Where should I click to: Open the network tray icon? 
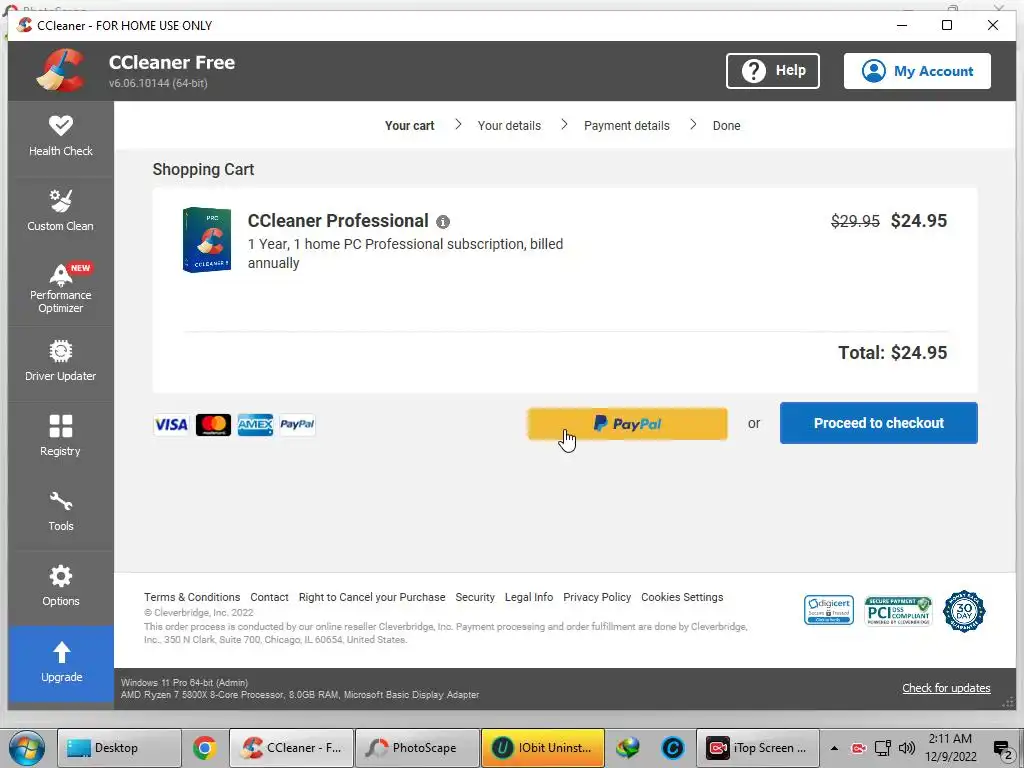click(x=882, y=748)
